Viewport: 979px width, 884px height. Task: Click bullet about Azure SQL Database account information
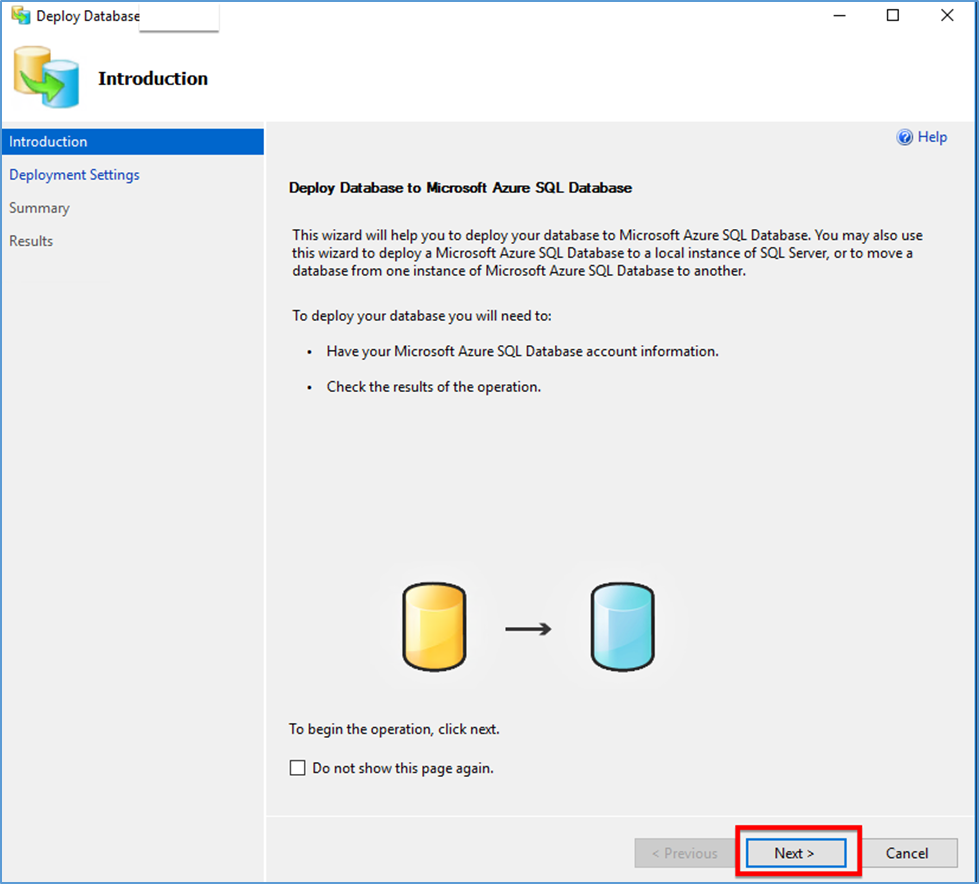(x=523, y=351)
